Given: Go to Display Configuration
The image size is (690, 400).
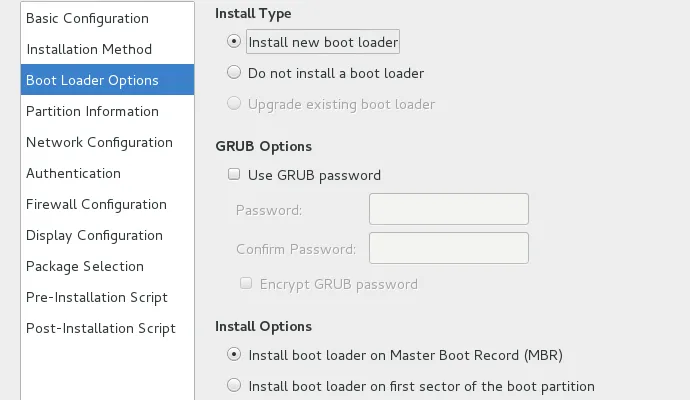Looking at the screenshot, I should point(94,235).
